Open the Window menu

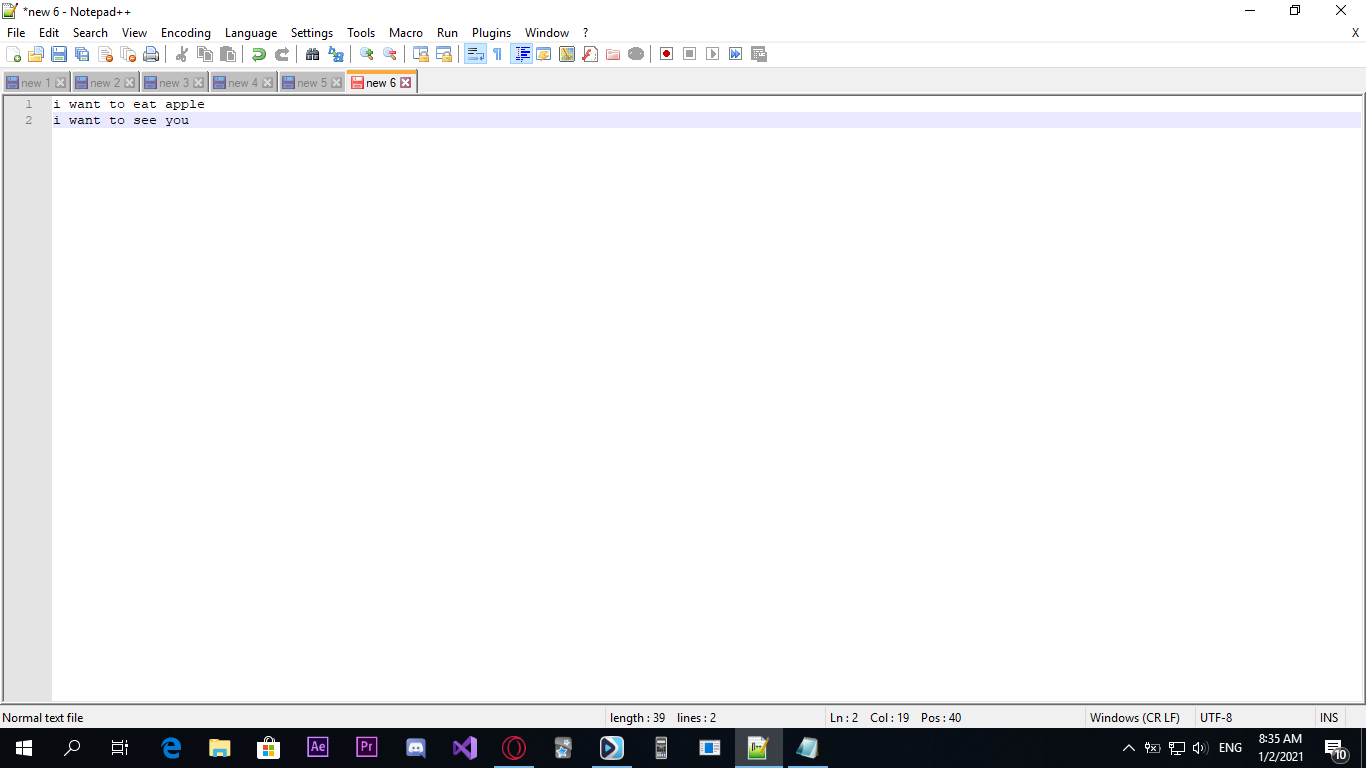(547, 33)
